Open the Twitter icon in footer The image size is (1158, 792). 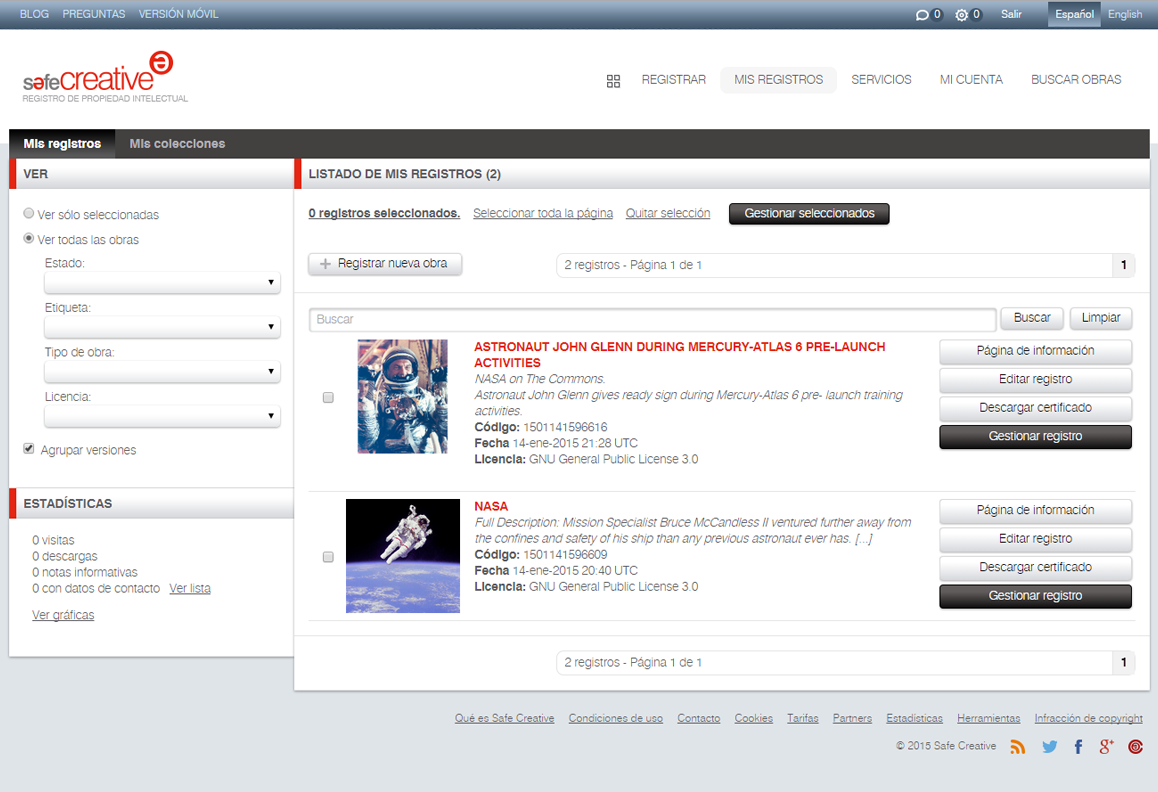click(1049, 747)
